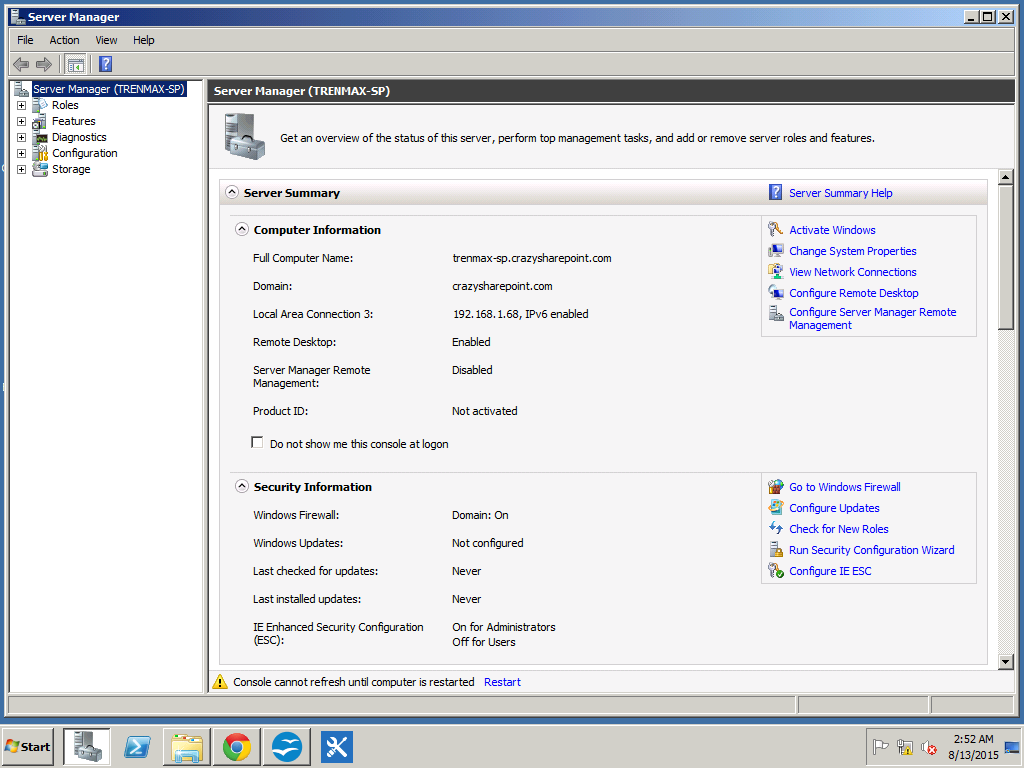Screen dimensions: 1024x768
Task: Open the Action menu
Action: click(x=64, y=40)
